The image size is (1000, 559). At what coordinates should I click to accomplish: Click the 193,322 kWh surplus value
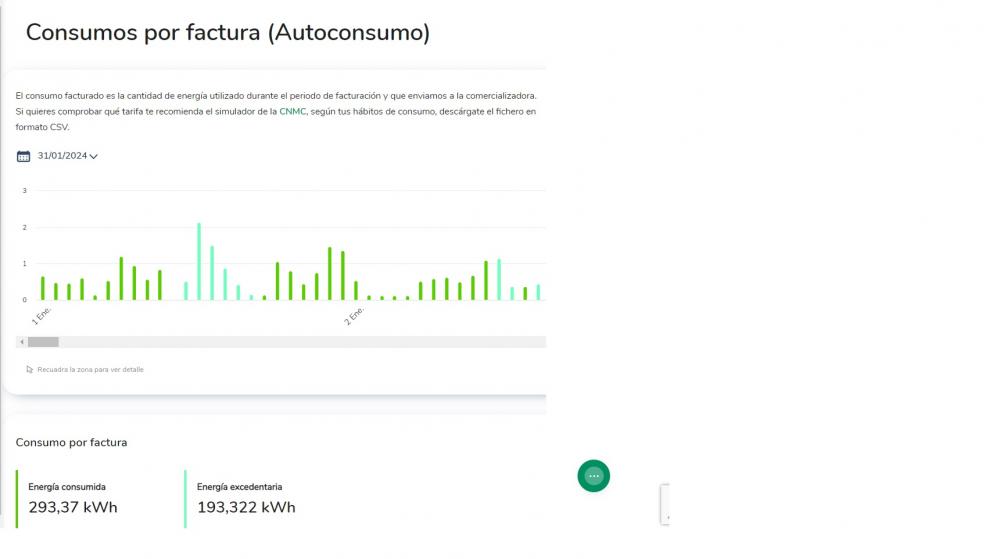[246, 507]
